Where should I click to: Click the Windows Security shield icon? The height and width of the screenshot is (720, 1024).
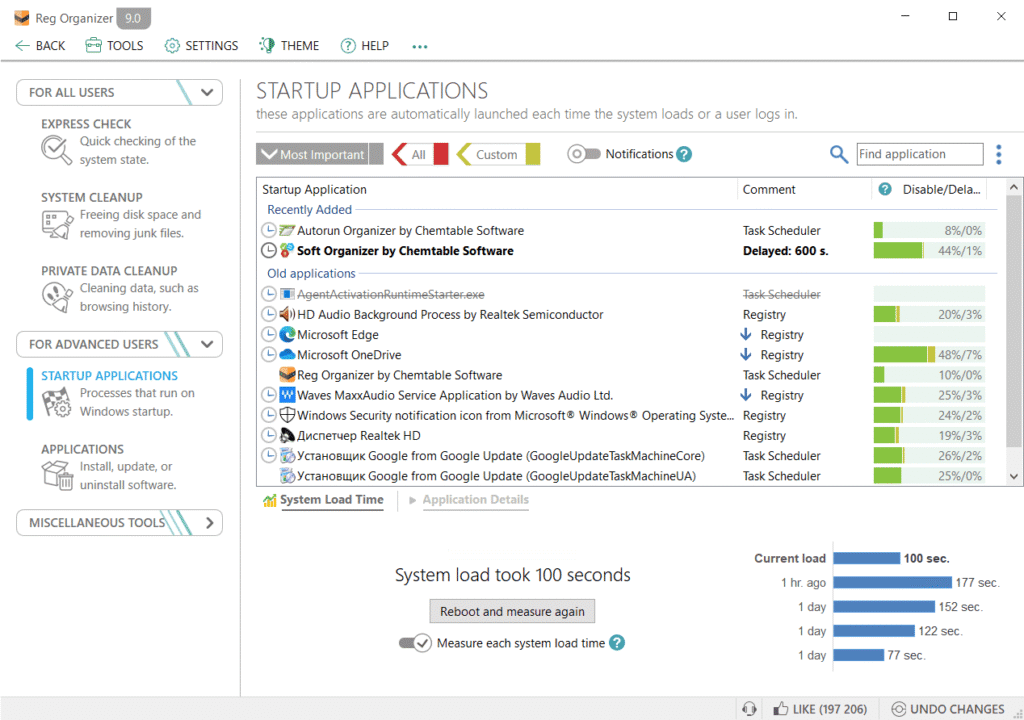point(287,415)
